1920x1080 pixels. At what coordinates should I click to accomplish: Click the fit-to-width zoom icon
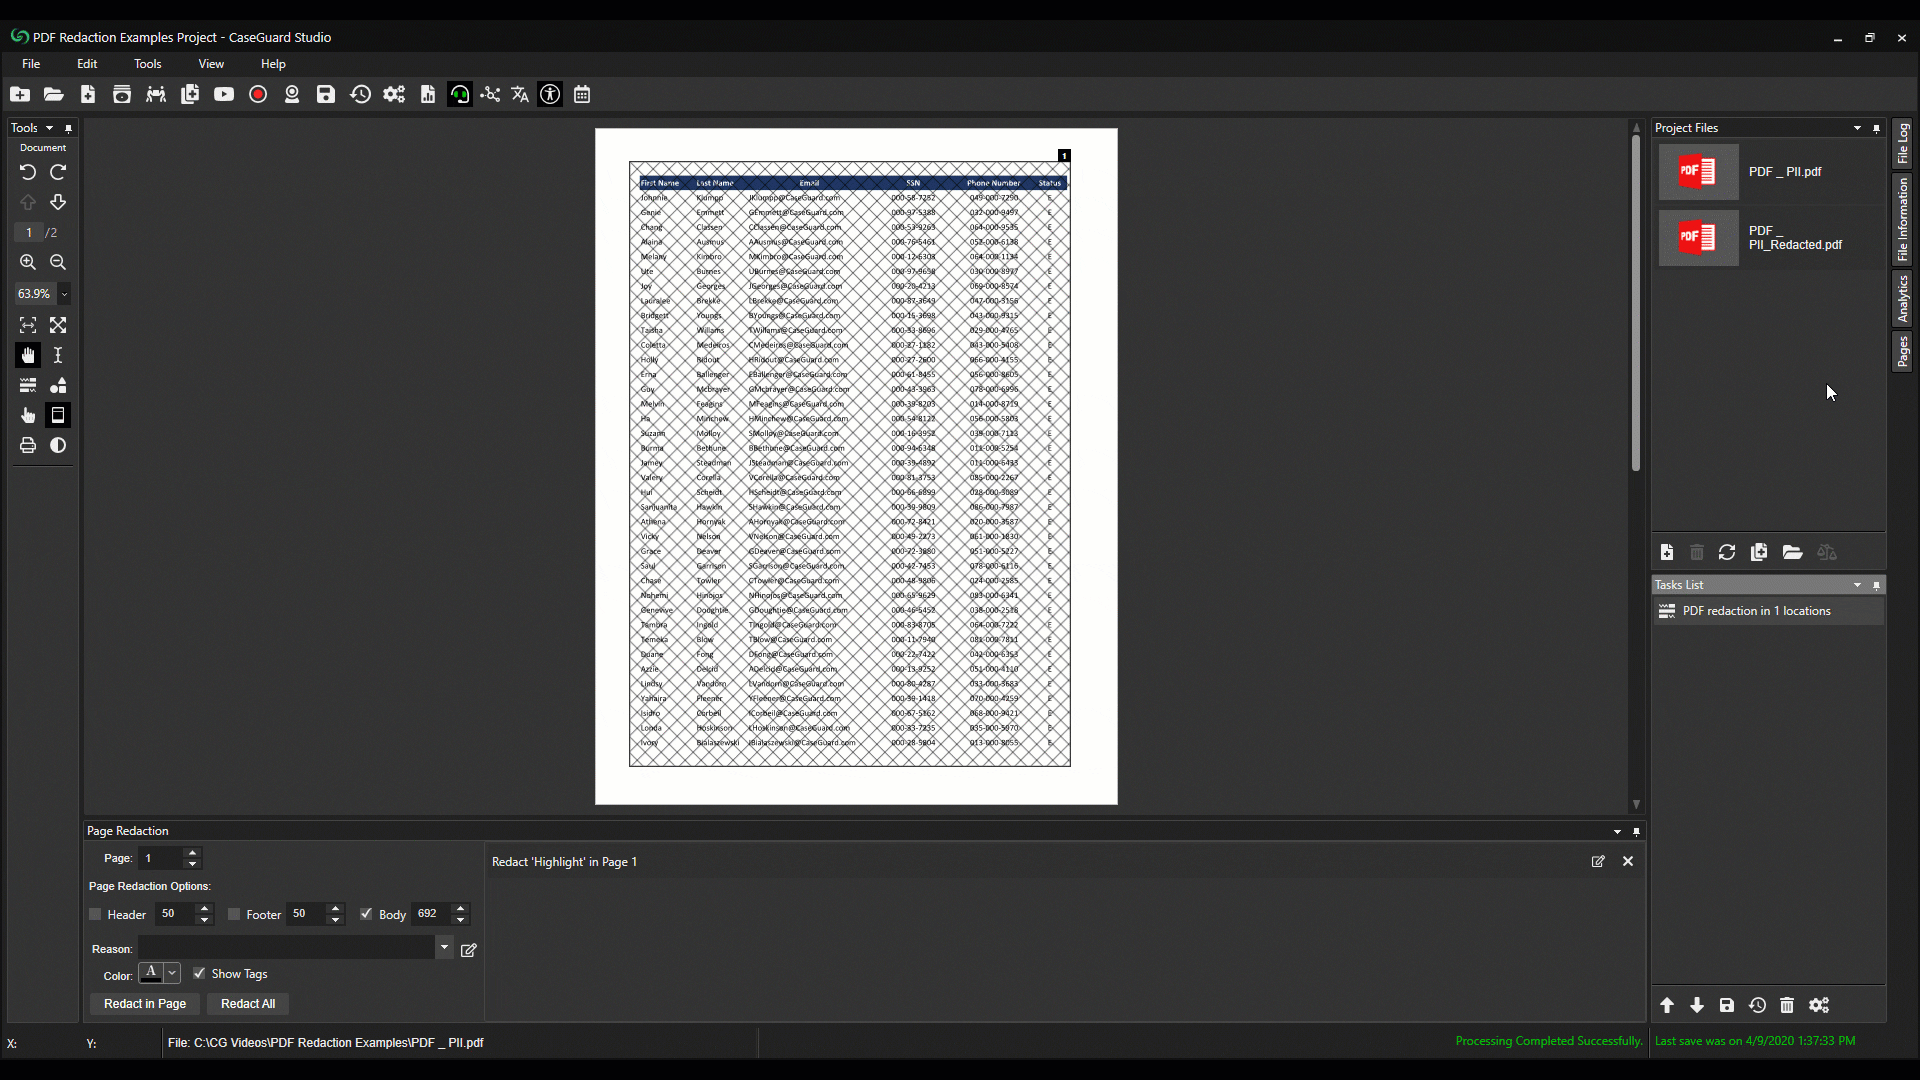coord(27,325)
